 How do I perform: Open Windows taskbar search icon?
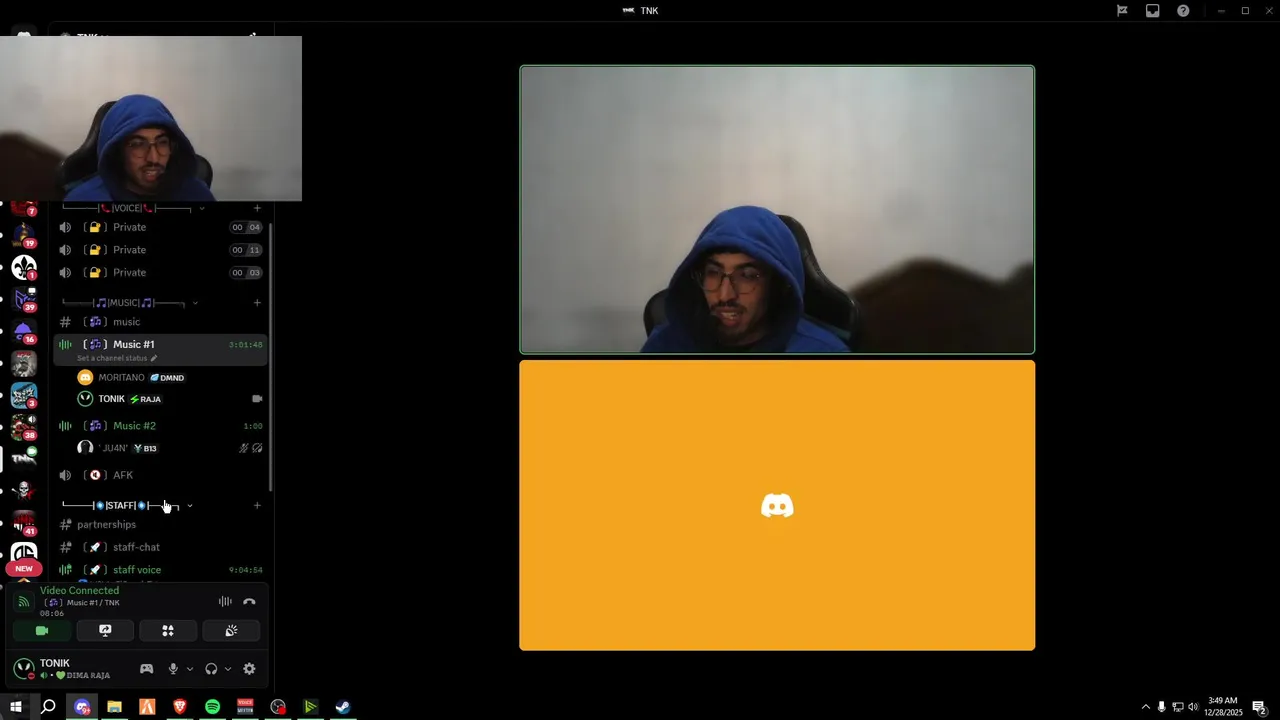click(48, 707)
